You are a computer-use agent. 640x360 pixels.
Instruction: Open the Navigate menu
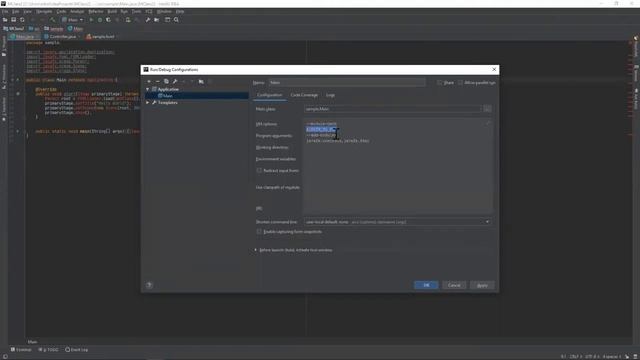44,11
